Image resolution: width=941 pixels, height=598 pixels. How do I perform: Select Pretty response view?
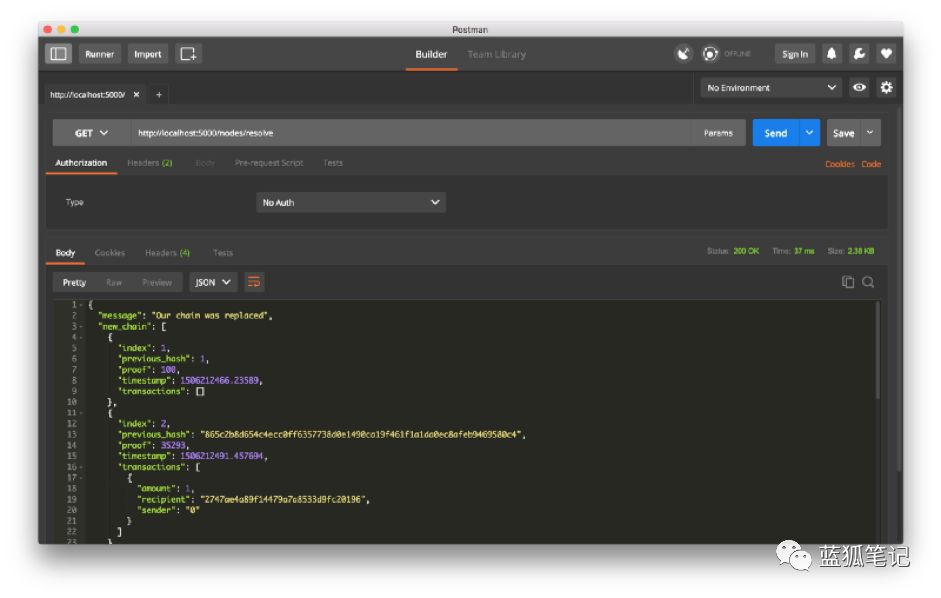[x=74, y=282]
